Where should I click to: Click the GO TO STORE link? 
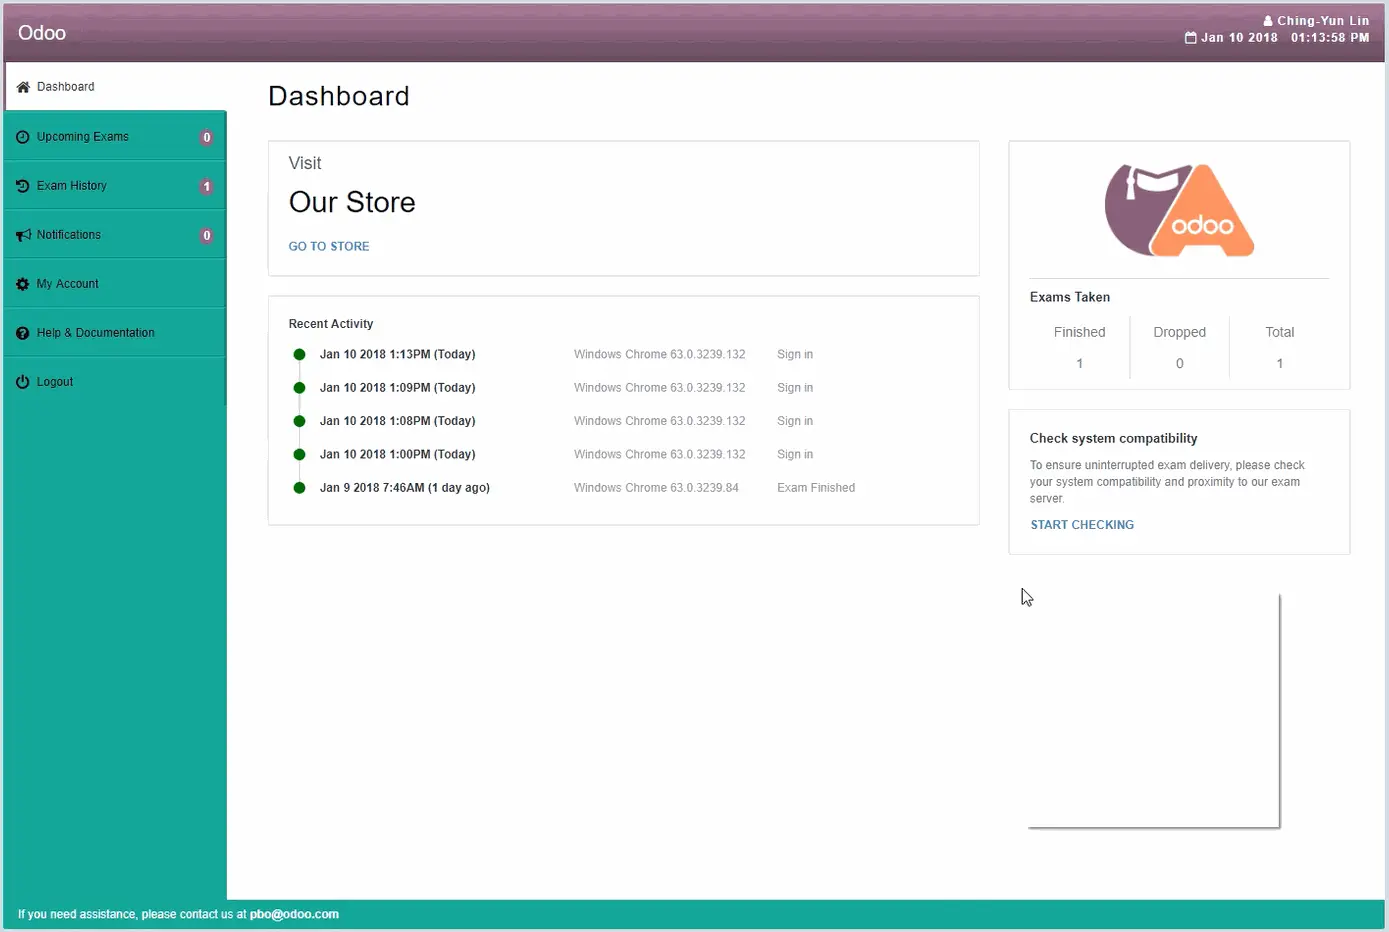tap(329, 246)
